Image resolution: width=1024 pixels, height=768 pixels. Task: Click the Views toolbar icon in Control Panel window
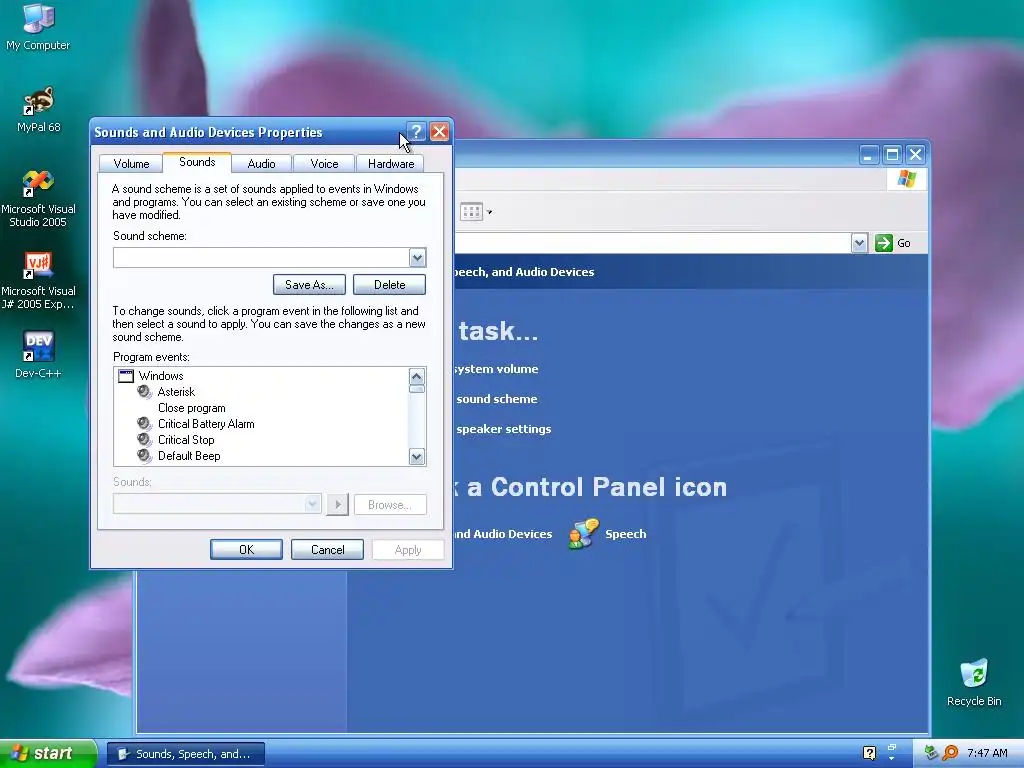point(471,212)
